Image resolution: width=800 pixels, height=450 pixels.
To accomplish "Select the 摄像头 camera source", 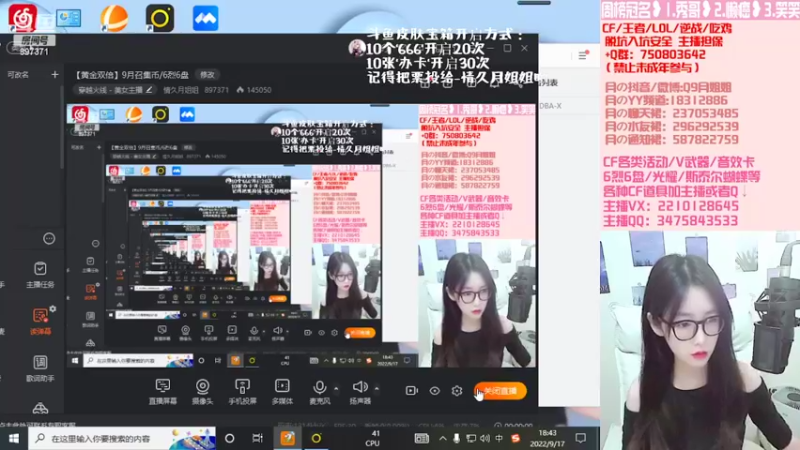I will point(203,391).
